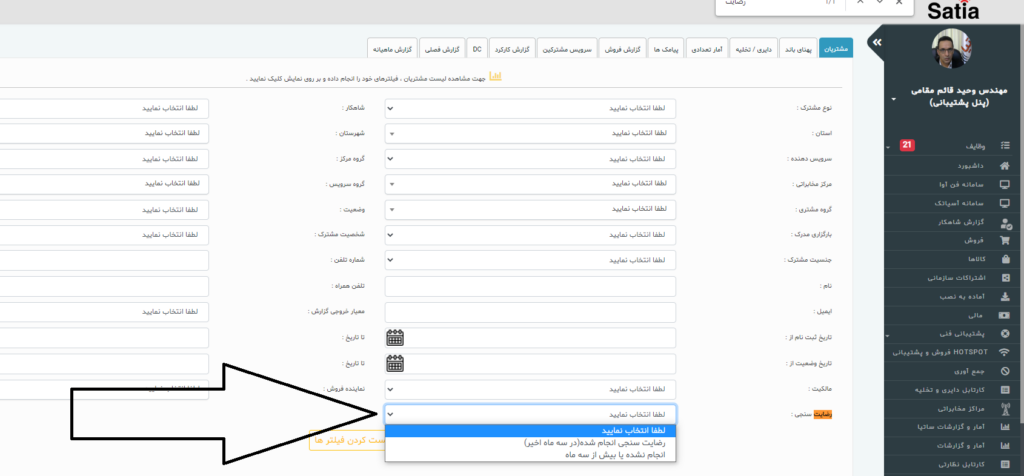This screenshot has height=476, width=1024.
Task: Open calendar icon for تاریخ وضعیت از
Action: (x=395, y=363)
